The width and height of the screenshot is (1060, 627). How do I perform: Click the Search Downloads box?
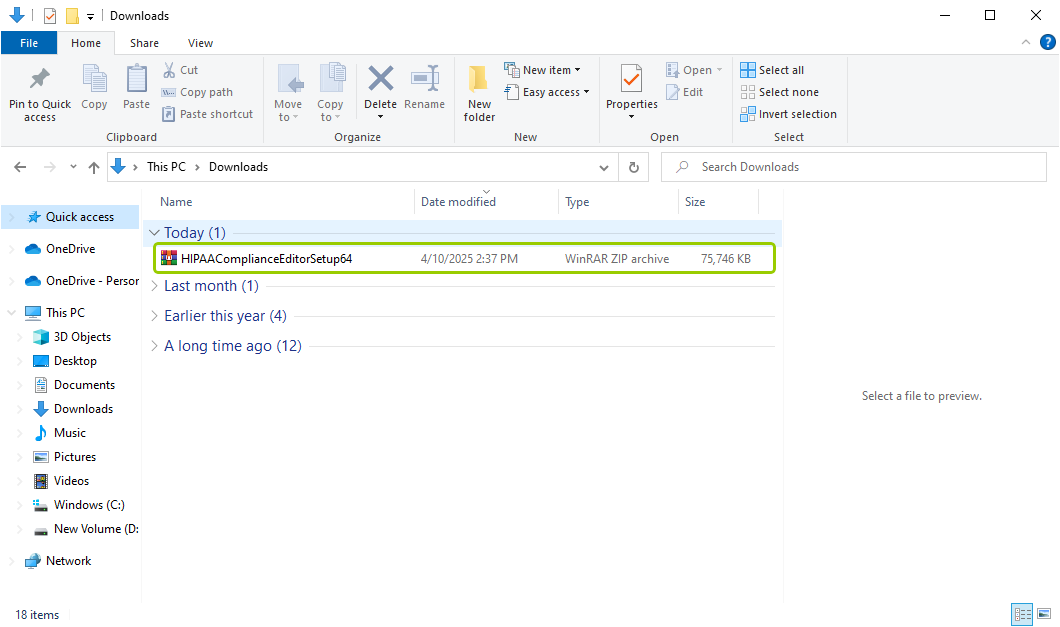point(854,167)
